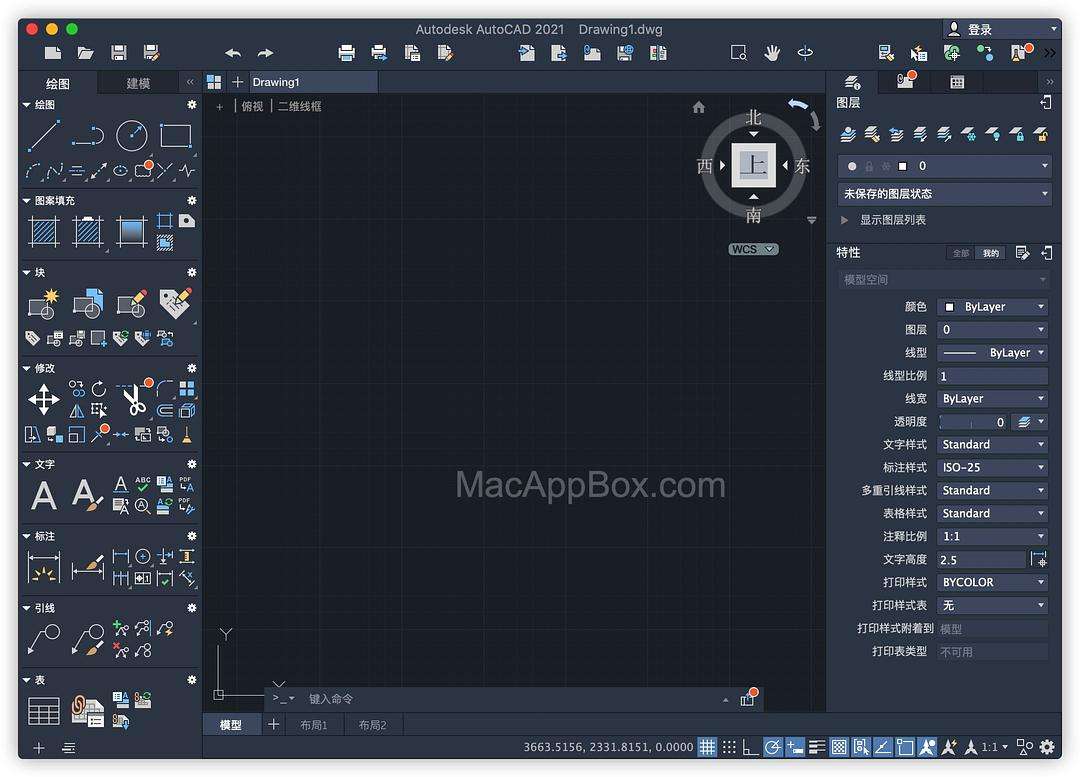The image size is (1080, 777).
Task: Select the Circle tool
Action: pos(132,136)
